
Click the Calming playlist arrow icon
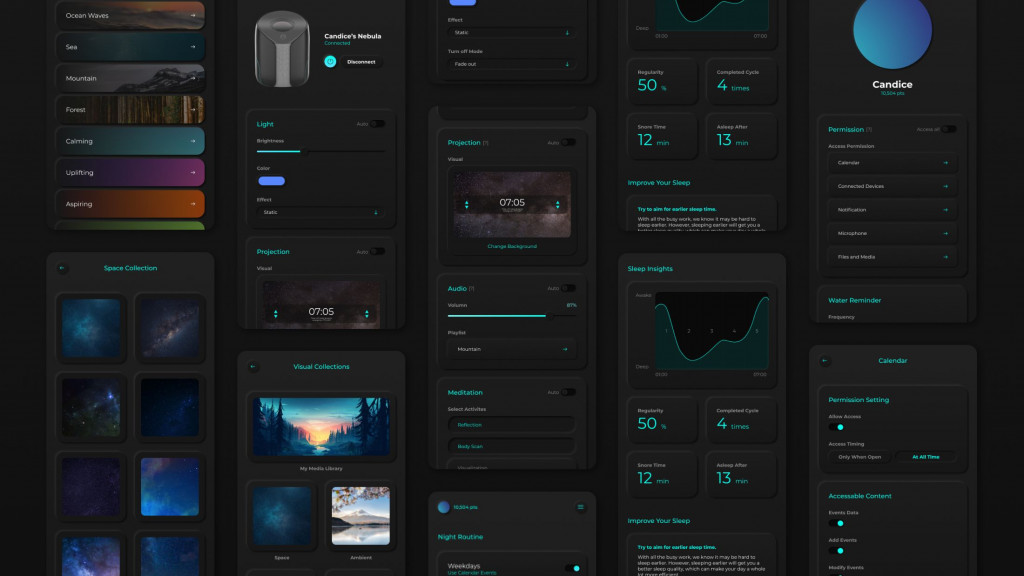[x=193, y=141]
